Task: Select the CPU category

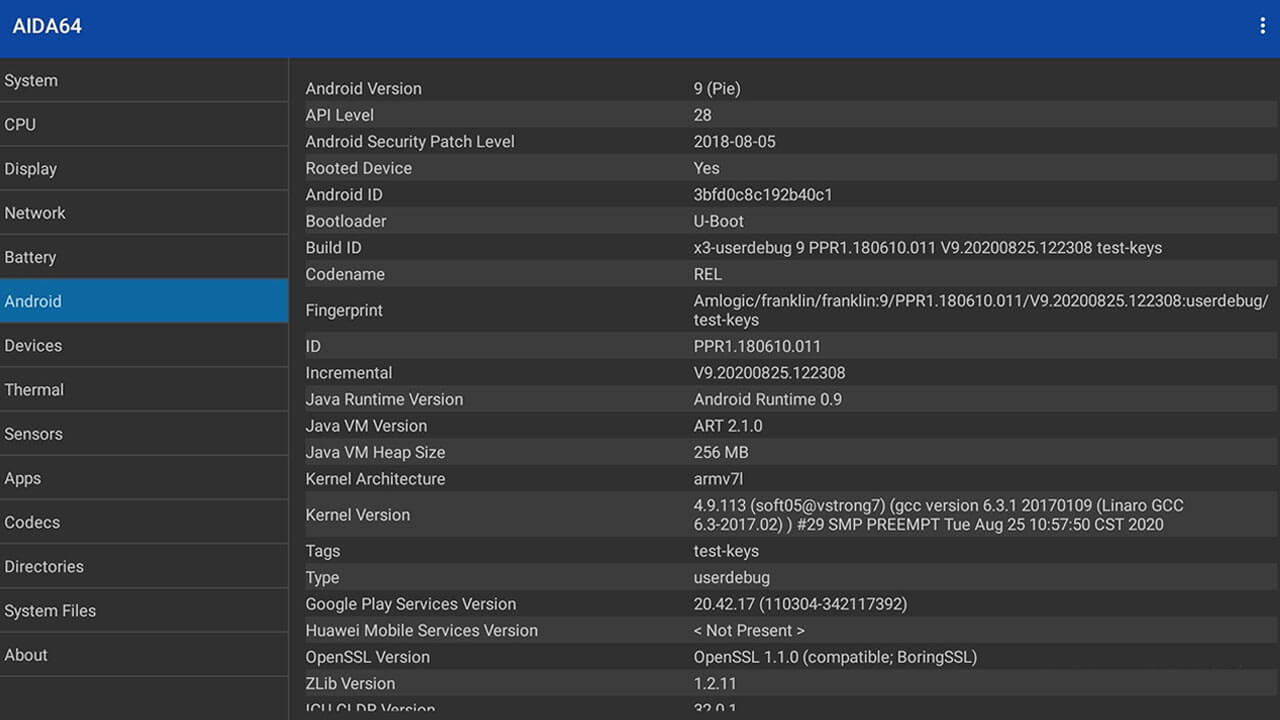Action: click(144, 124)
